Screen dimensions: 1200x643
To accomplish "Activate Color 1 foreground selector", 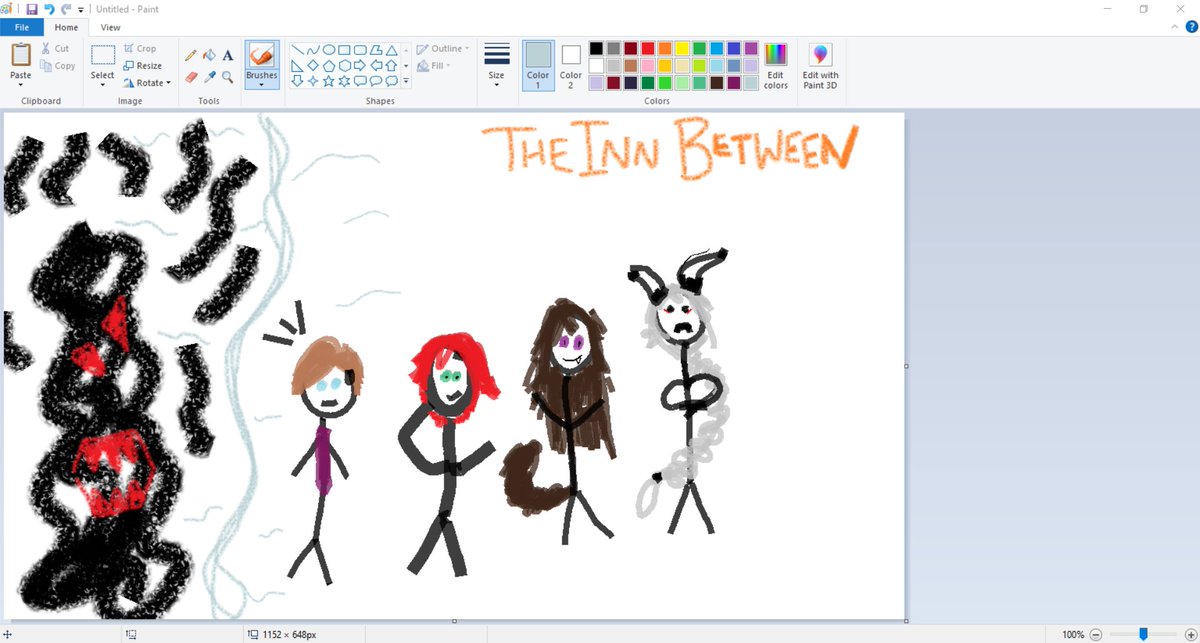I will (x=538, y=66).
